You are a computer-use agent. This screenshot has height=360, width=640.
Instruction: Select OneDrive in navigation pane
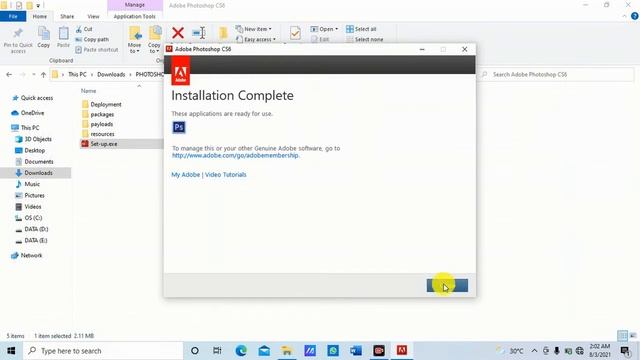click(28, 113)
